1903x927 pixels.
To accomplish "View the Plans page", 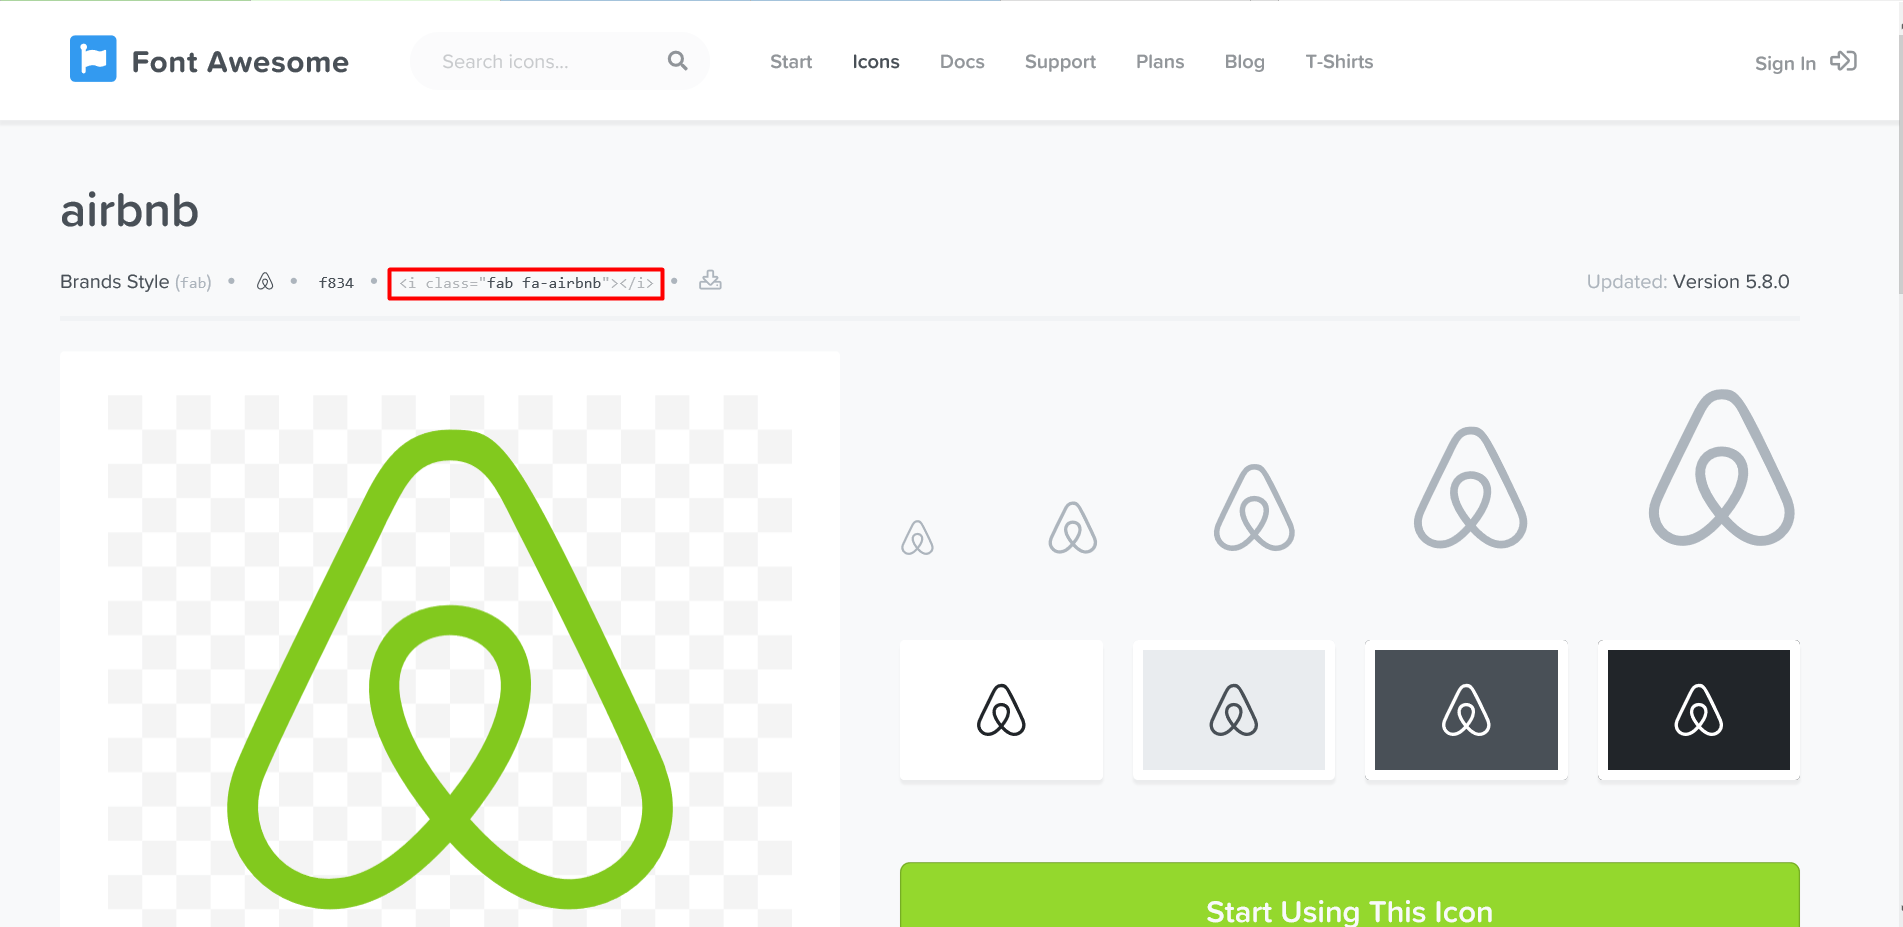I will click(x=1160, y=62).
